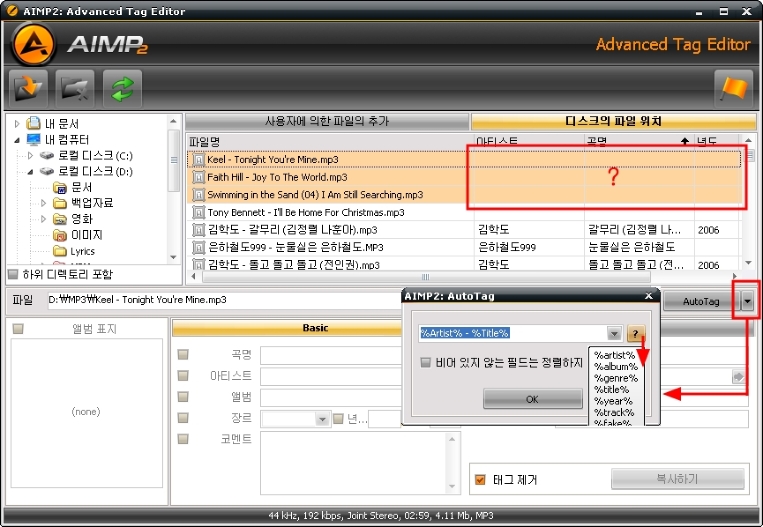Click the file icon of Faith Hill - Joy To The World.mp3

pos(198,177)
